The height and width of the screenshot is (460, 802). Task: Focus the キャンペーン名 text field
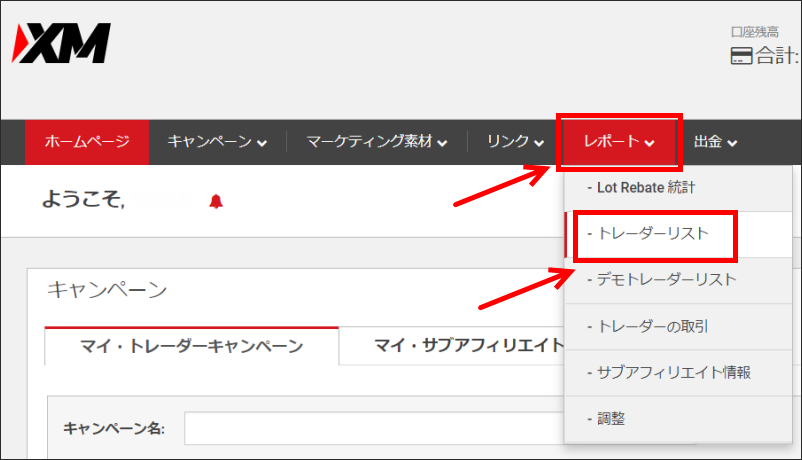[x=372, y=428]
